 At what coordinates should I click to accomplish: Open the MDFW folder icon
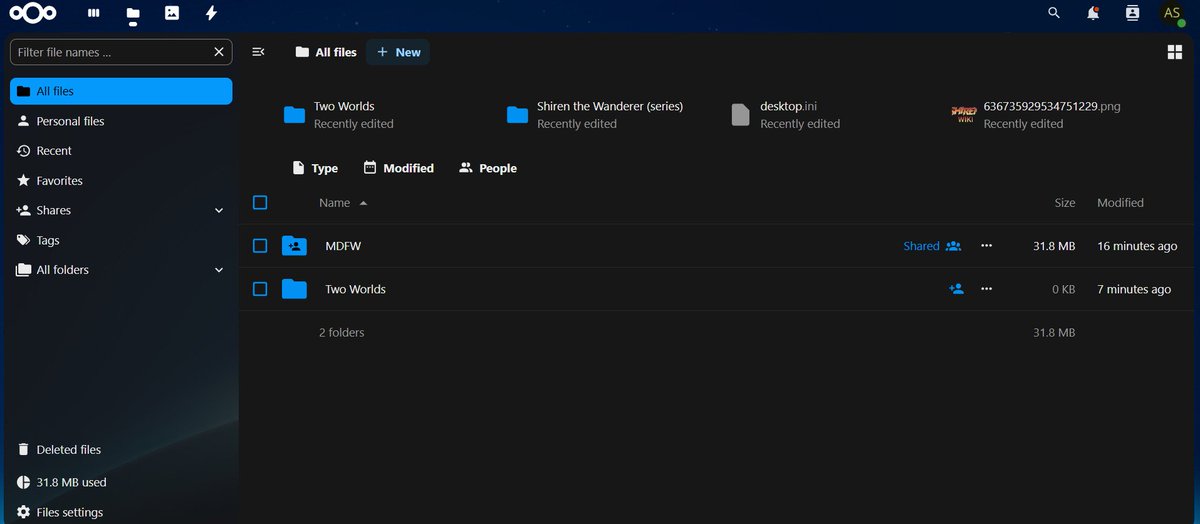coord(294,246)
